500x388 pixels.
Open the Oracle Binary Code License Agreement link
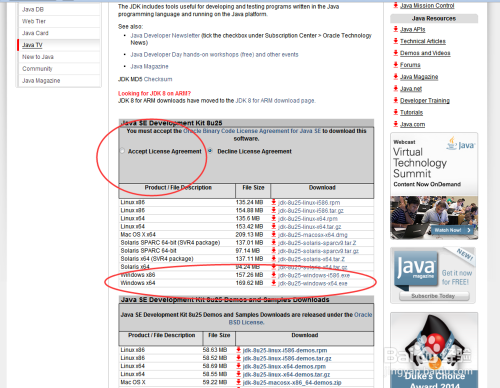(x=252, y=131)
